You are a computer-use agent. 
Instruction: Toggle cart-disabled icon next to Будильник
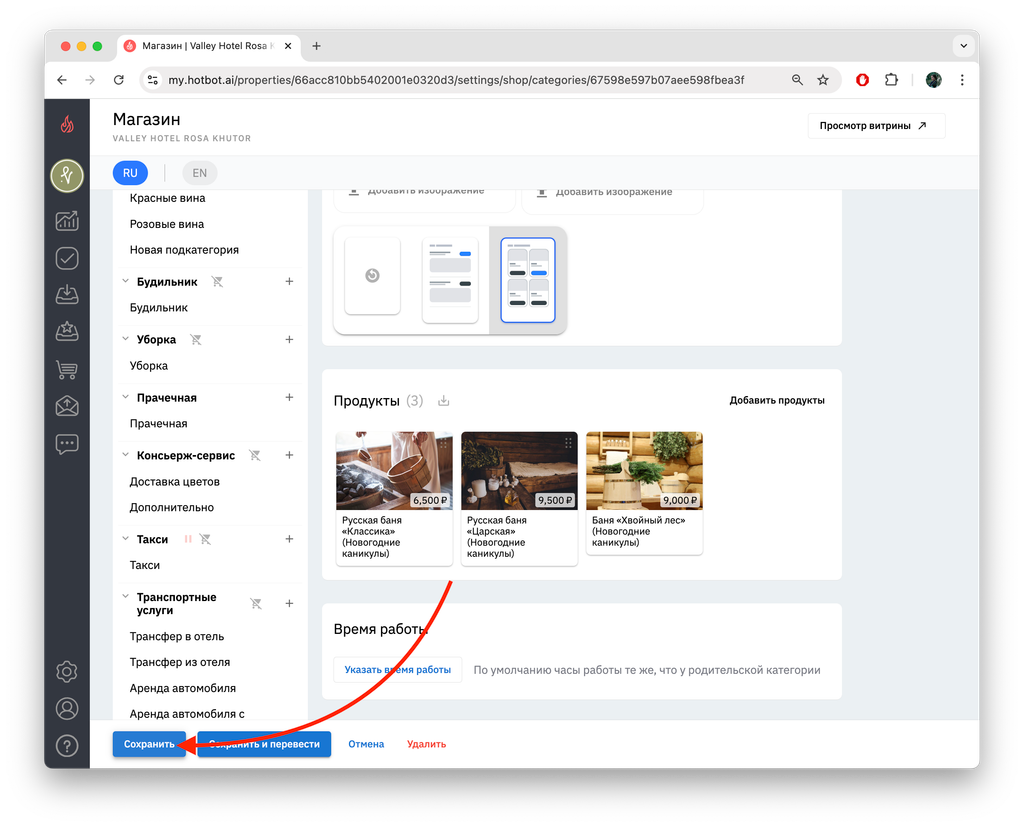tap(217, 282)
